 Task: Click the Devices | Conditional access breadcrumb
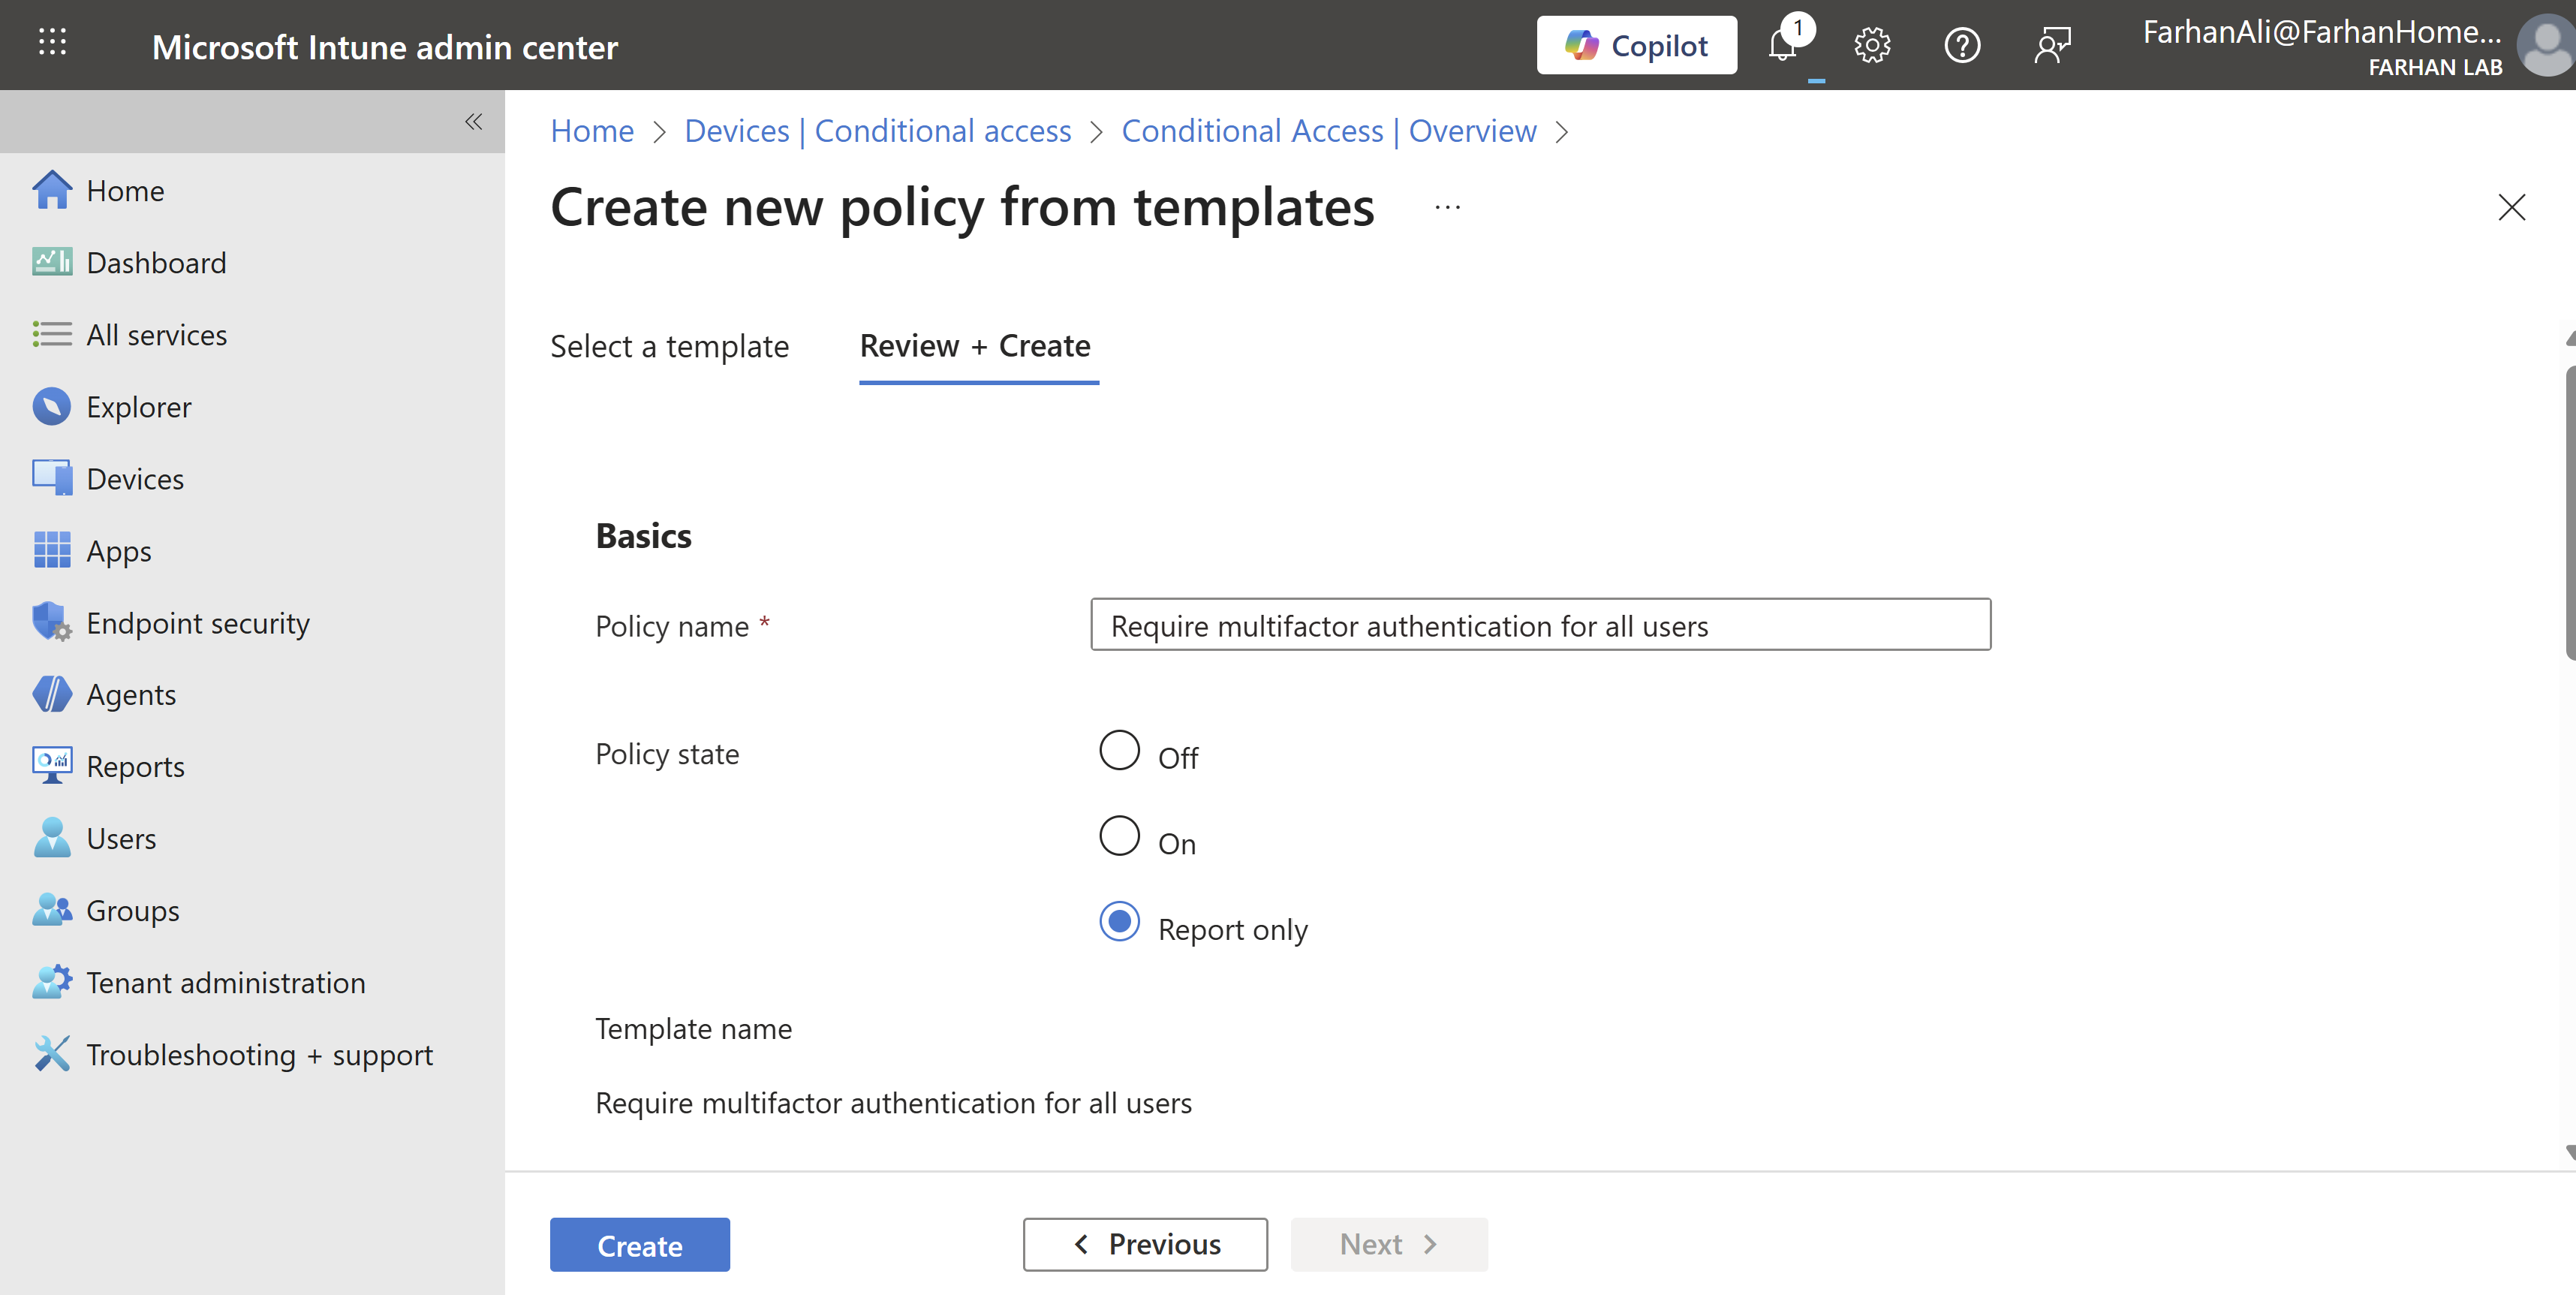[x=877, y=131]
